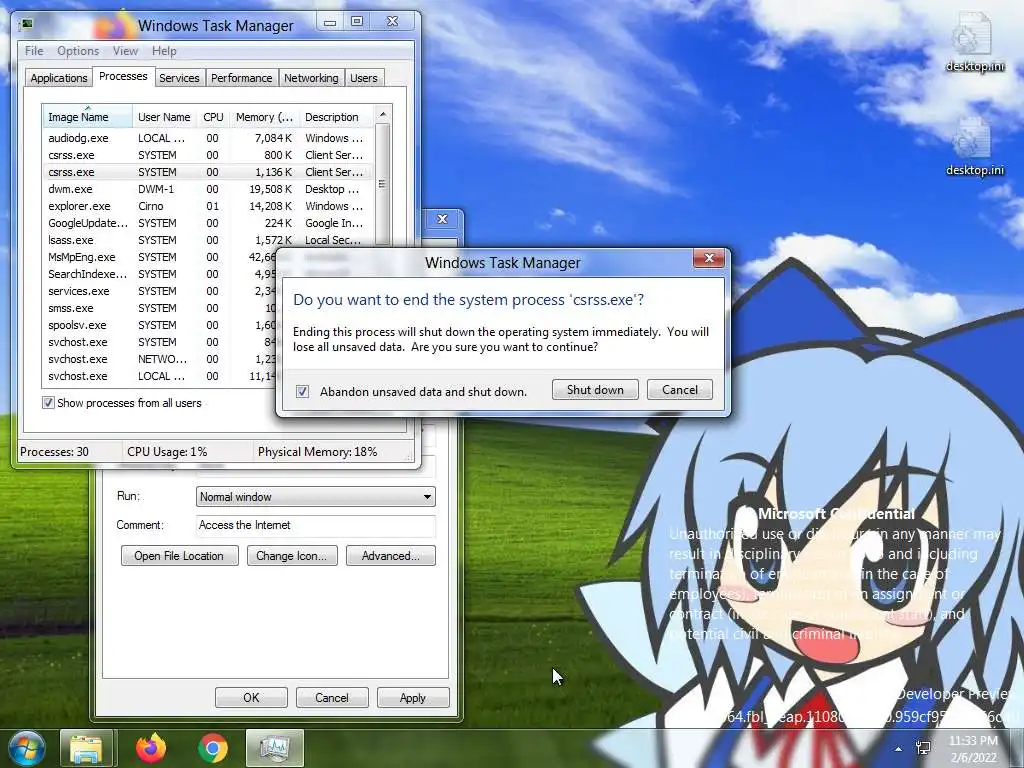This screenshot has width=1024, height=768.
Task: Open the File menu in Task Manager
Action: (x=34, y=51)
